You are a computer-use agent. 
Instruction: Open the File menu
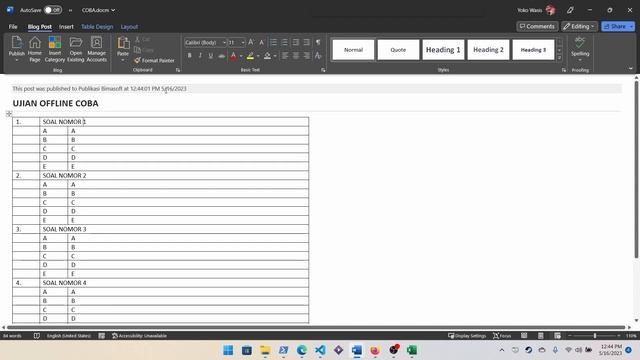click(13, 27)
